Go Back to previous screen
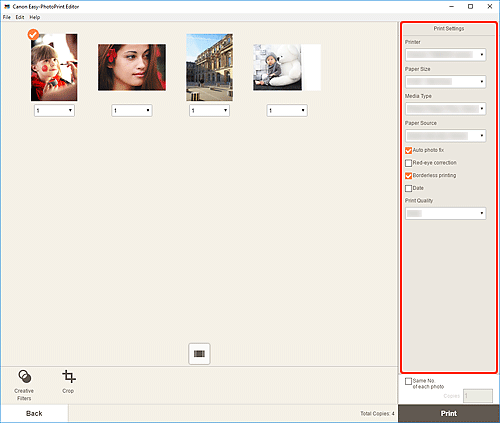The width and height of the screenshot is (500, 423). tap(34, 413)
